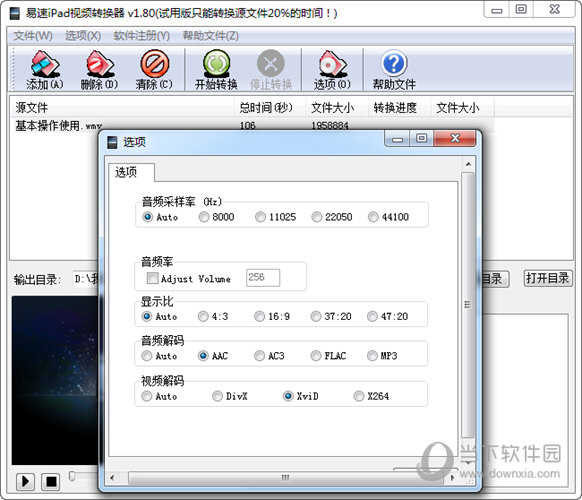Click the 清除(C) clear list icon
Screen dimensions: 582x500
point(154,71)
